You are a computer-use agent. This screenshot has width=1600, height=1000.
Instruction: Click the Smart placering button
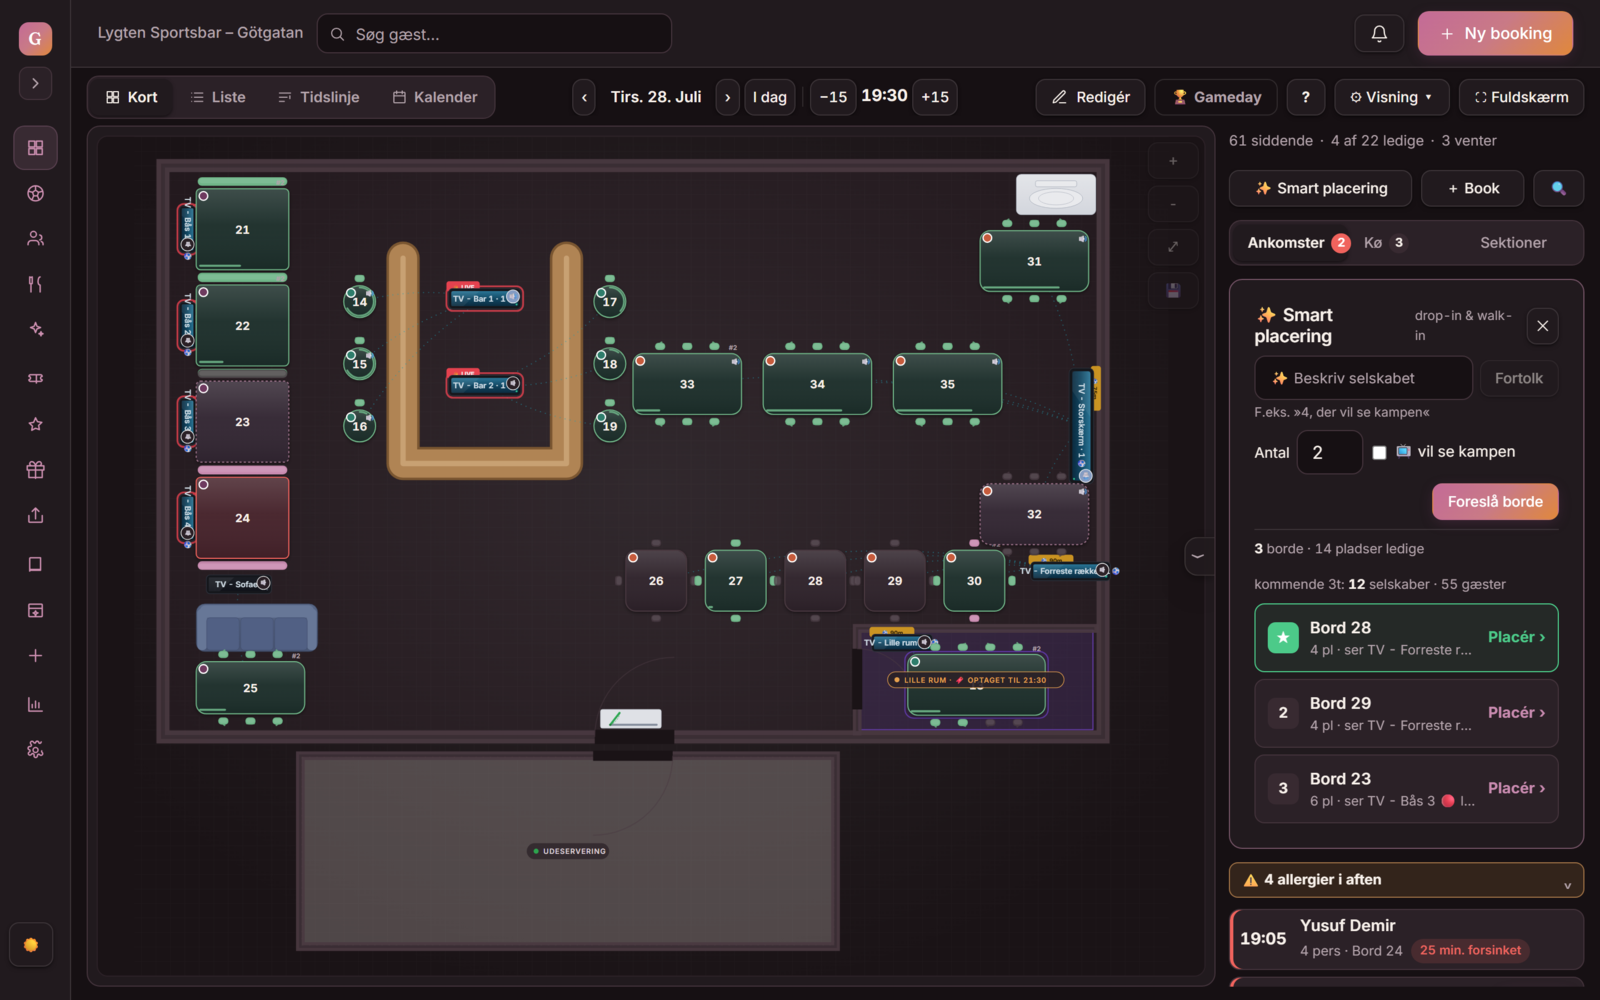1320,188
